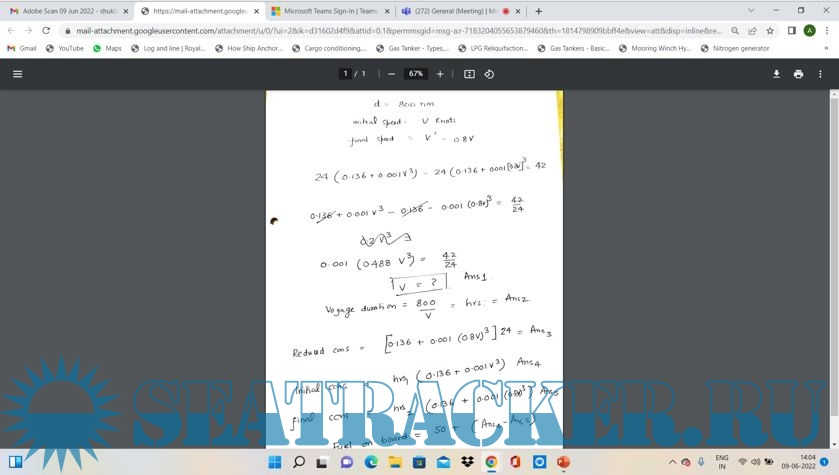Click the zoom in plus button

coord(440,74)
